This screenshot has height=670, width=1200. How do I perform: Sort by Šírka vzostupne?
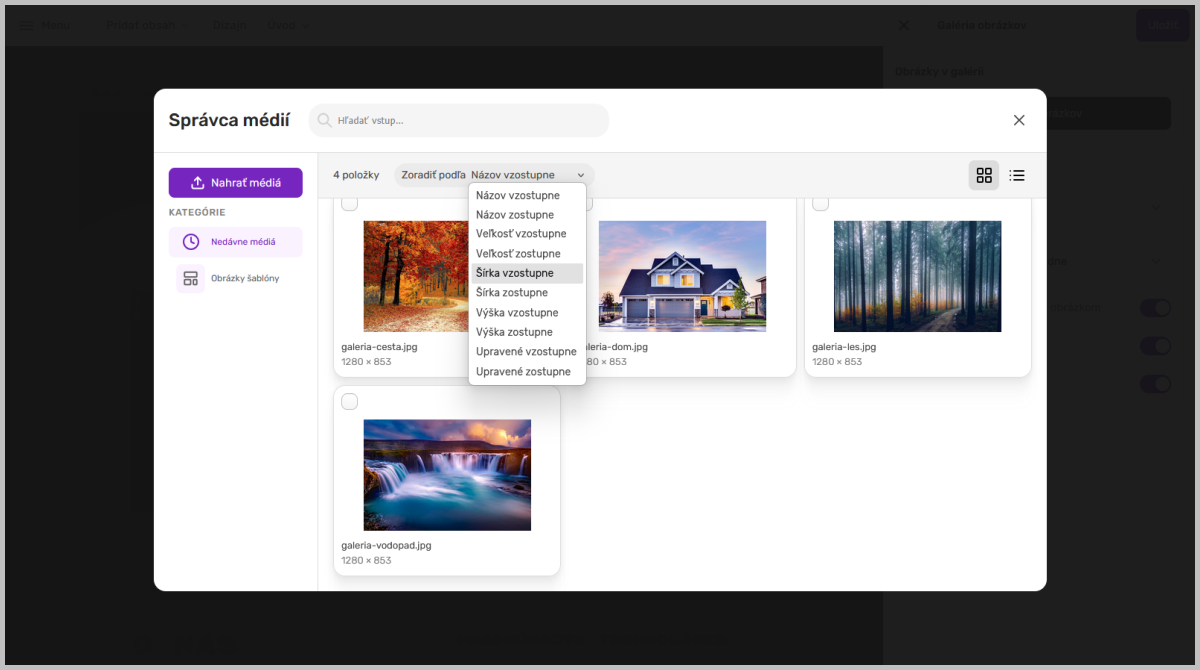pyautogui.click(x=527, y=273)
